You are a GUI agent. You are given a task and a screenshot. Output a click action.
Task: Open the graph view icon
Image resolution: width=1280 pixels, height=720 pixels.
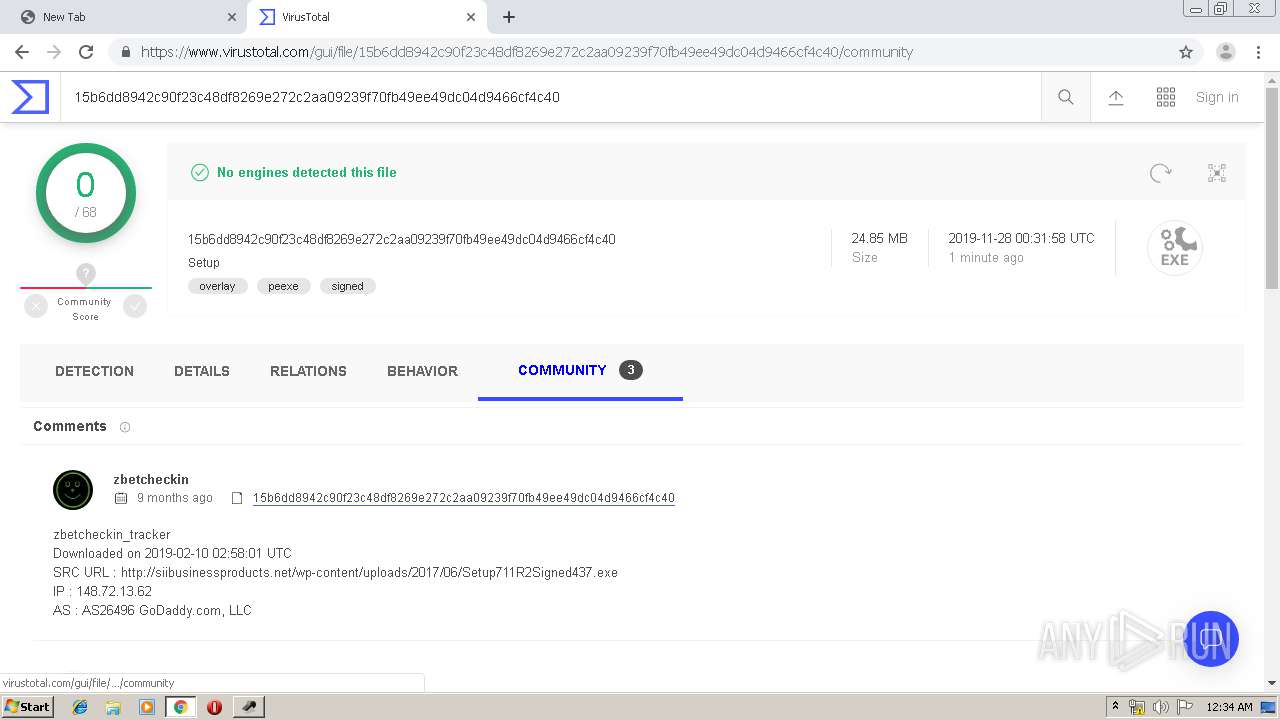[x=1217, y=173]
